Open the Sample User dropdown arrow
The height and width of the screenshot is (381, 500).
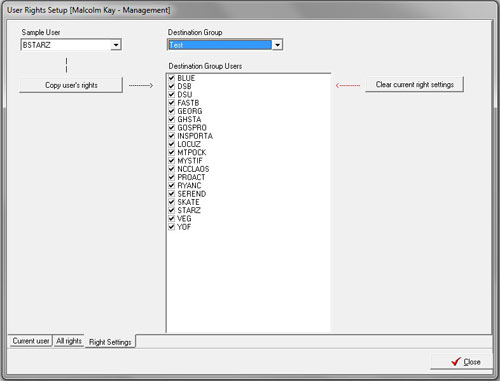[116, 45]
